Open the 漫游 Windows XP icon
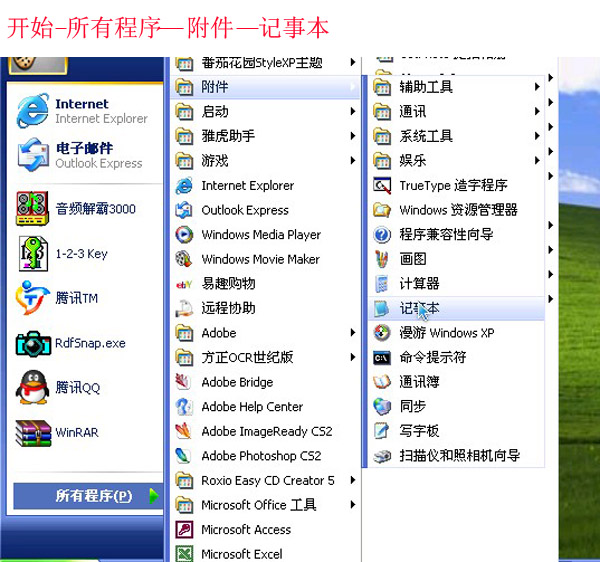Viewport: 600px width, 562px height. coord(382,332)
